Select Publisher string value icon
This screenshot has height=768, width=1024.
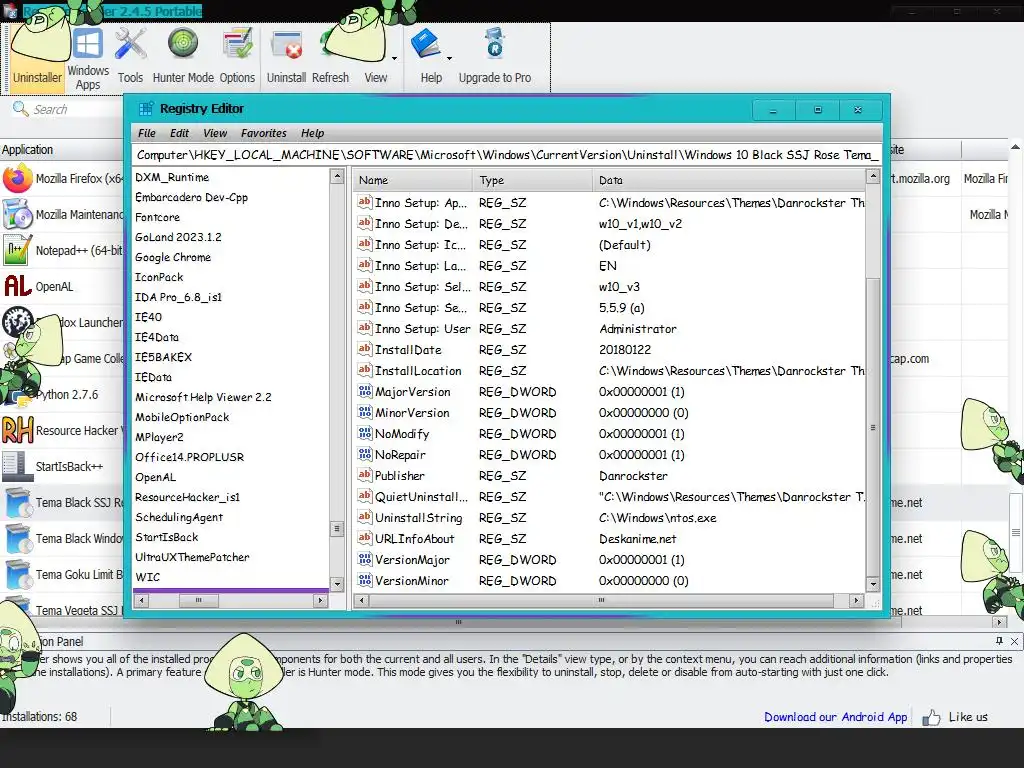pyautogui.click(x=365, y=475)
